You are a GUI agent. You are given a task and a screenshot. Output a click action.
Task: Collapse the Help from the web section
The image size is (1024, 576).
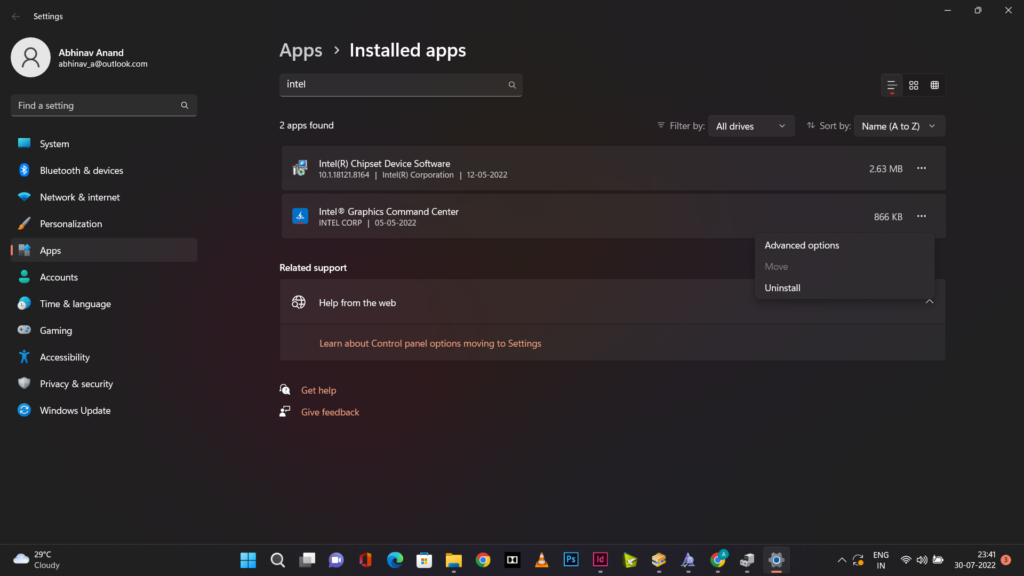tap(929, 302)
